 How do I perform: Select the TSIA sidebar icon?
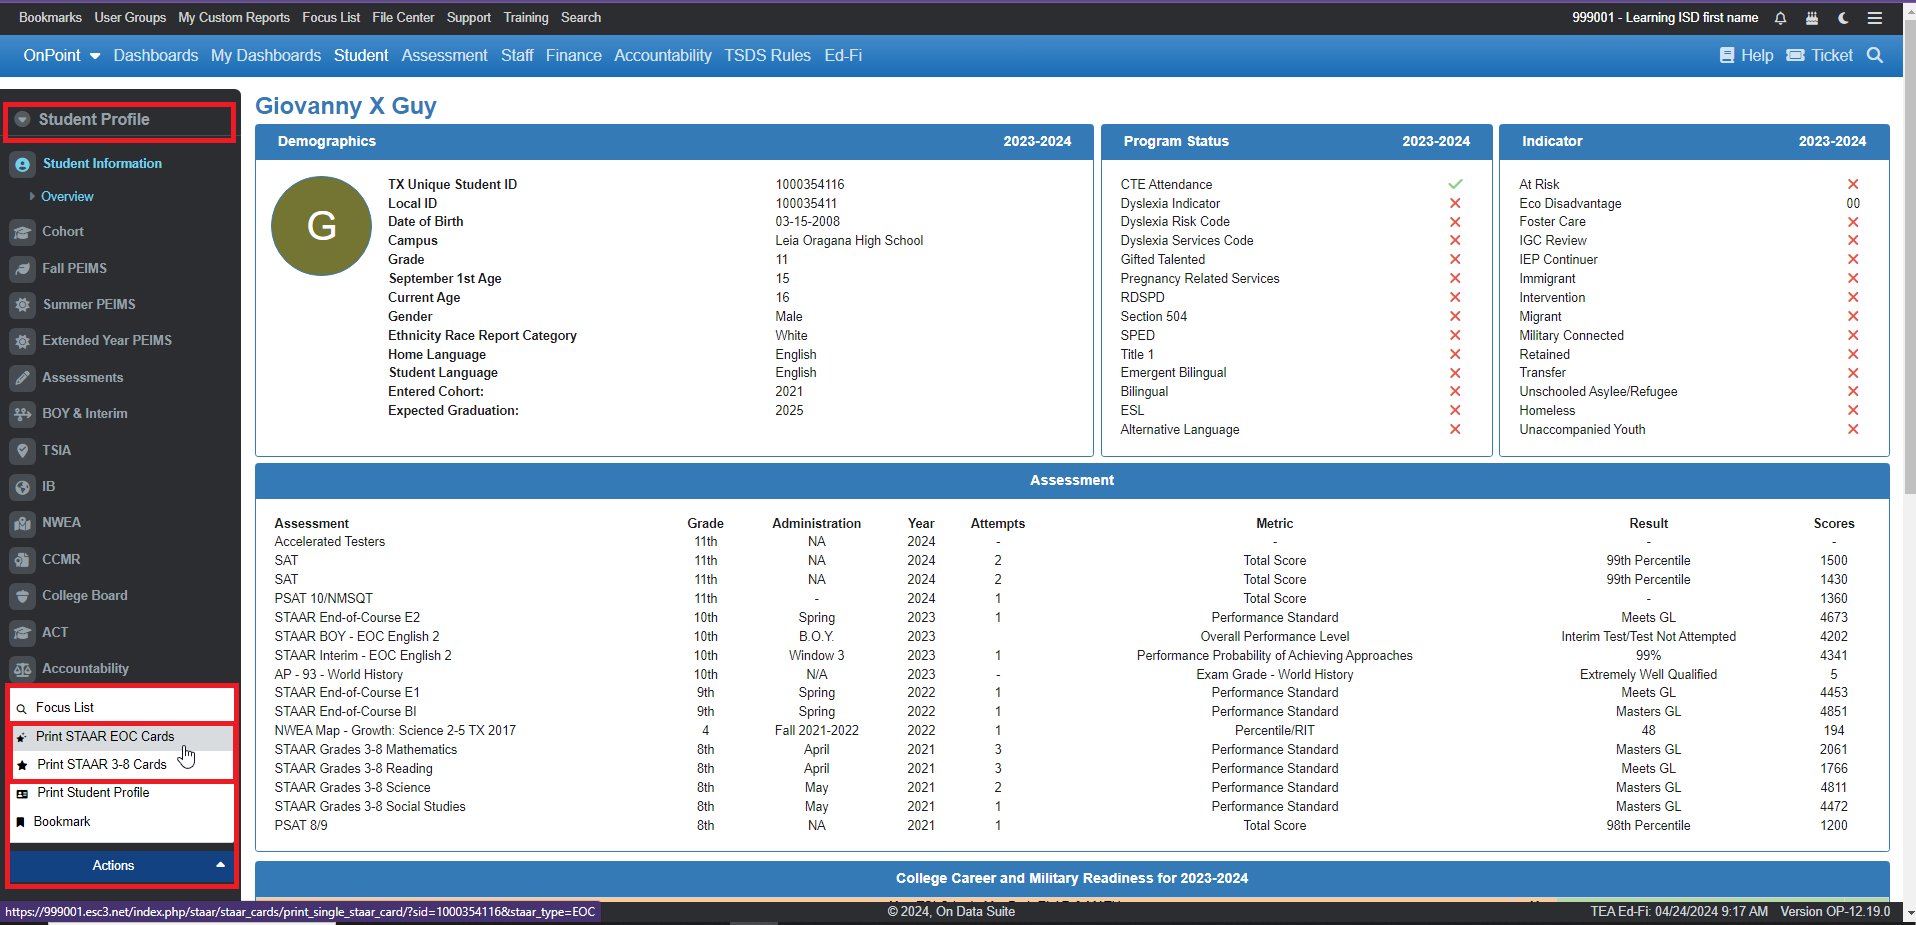click(x=22, y=450)
